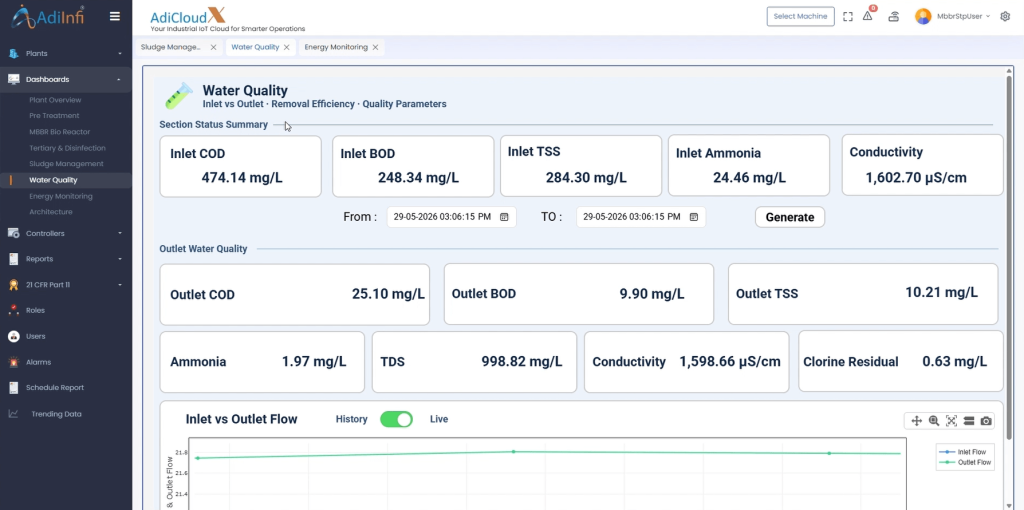
Task: Select the chart zoom magnifier tool
Action: click(934, 421)
